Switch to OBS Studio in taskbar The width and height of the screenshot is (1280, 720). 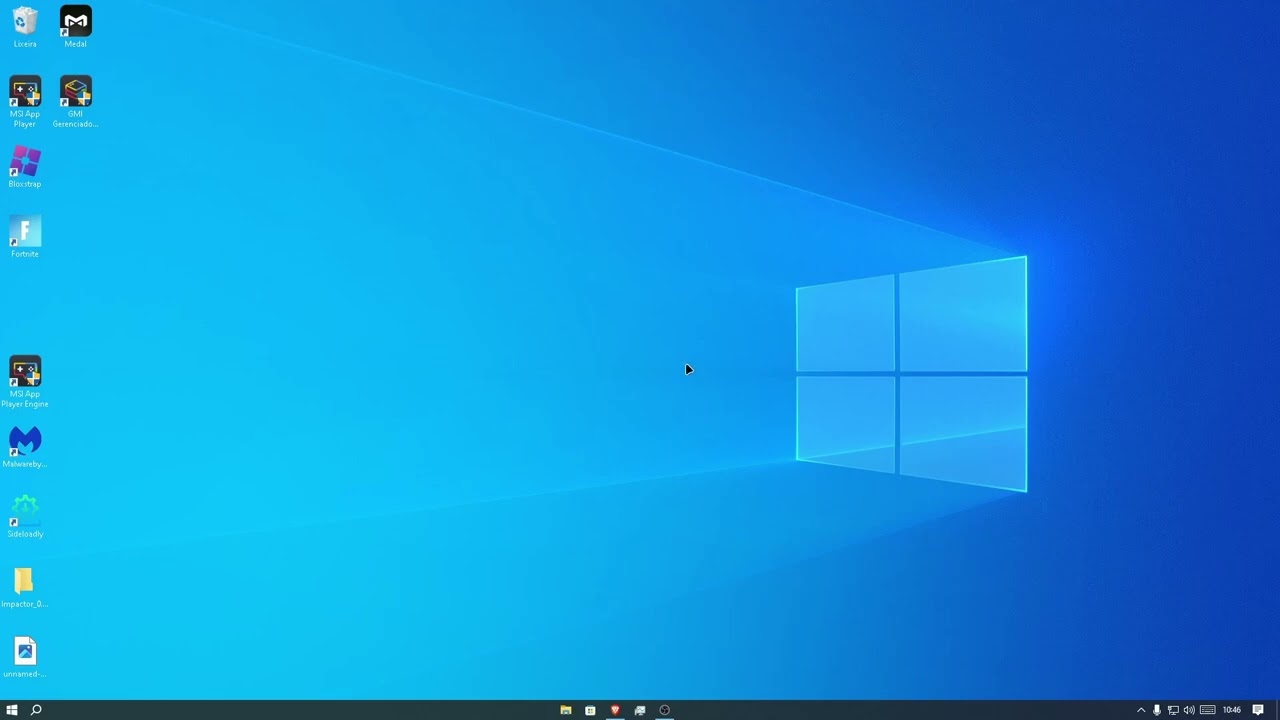(x=664, y=710)
